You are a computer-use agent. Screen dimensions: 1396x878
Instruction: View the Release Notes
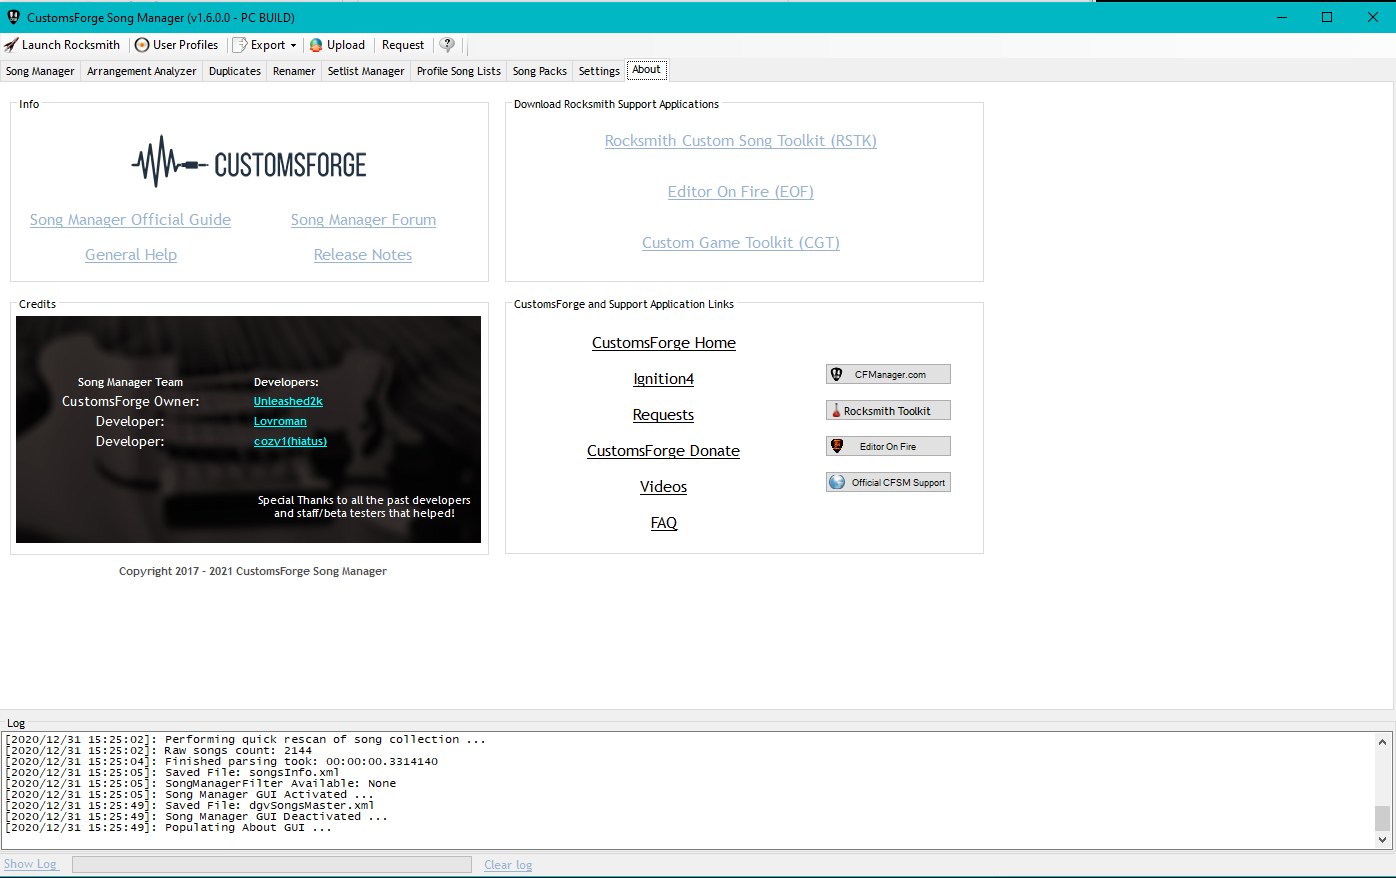362,254
